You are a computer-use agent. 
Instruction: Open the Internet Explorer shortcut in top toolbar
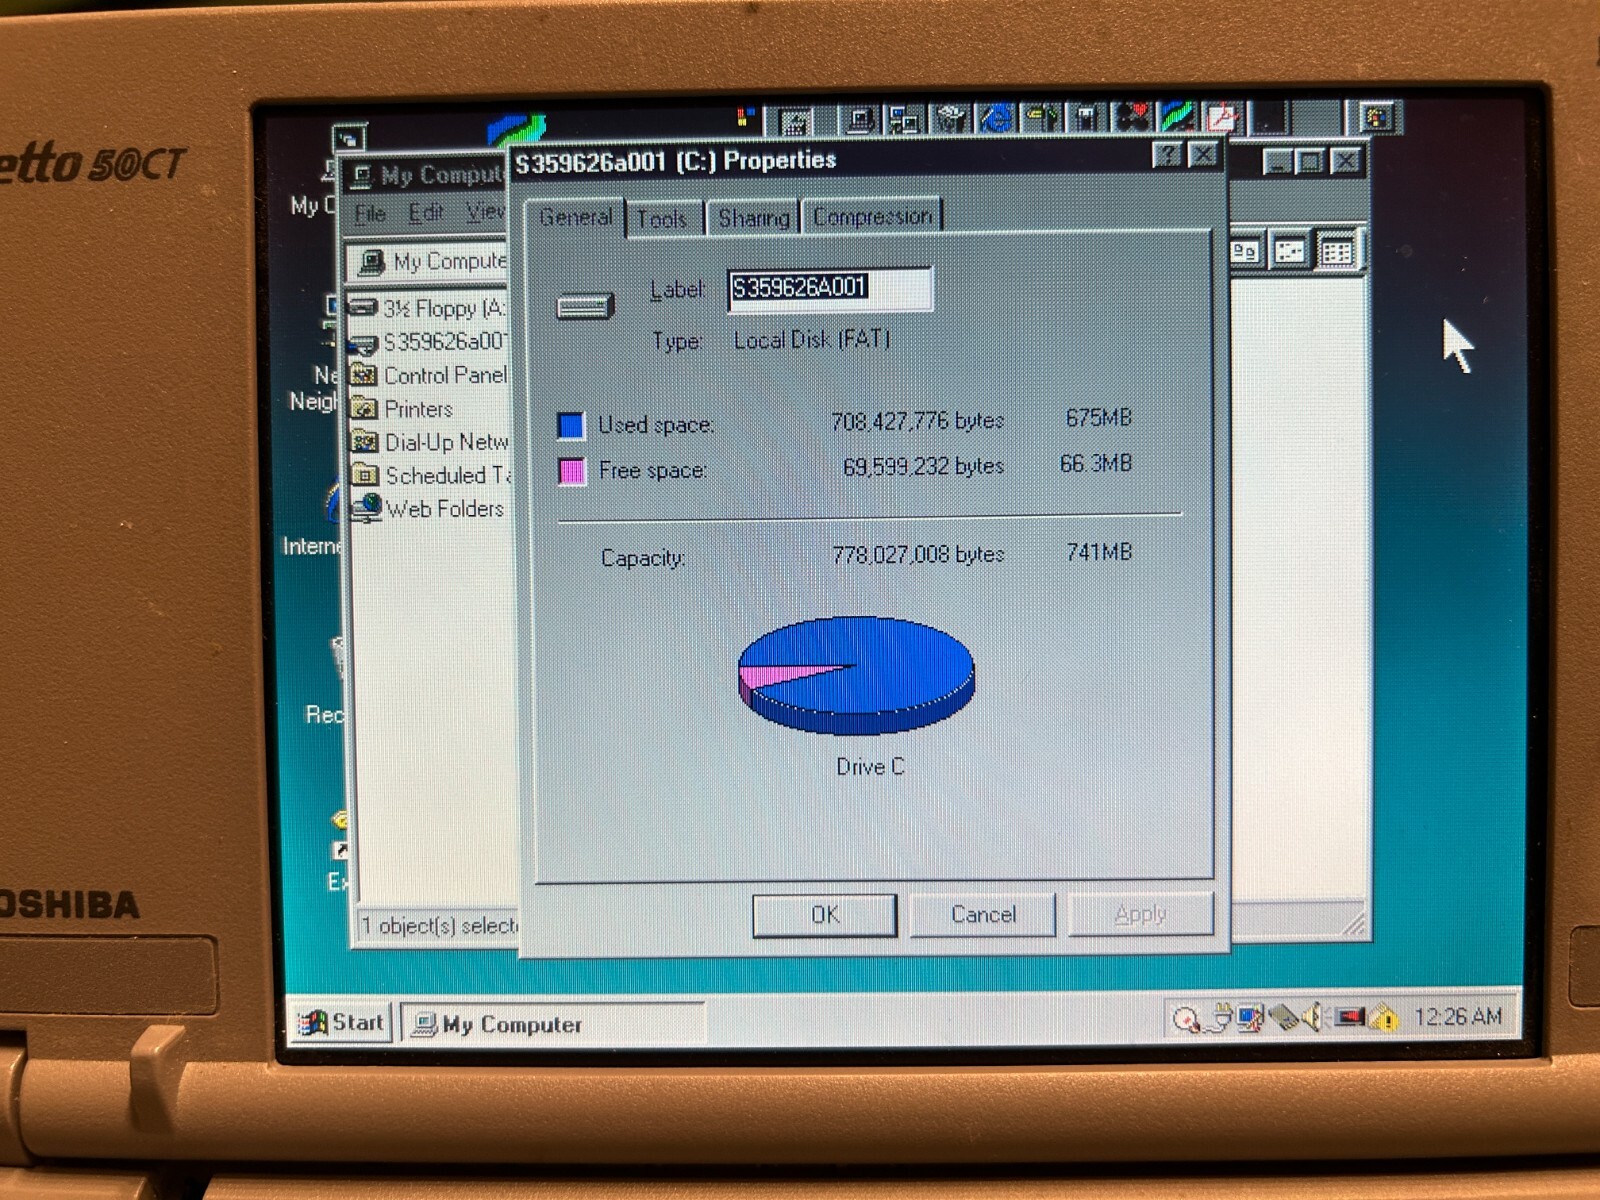[x=996, y=119]
